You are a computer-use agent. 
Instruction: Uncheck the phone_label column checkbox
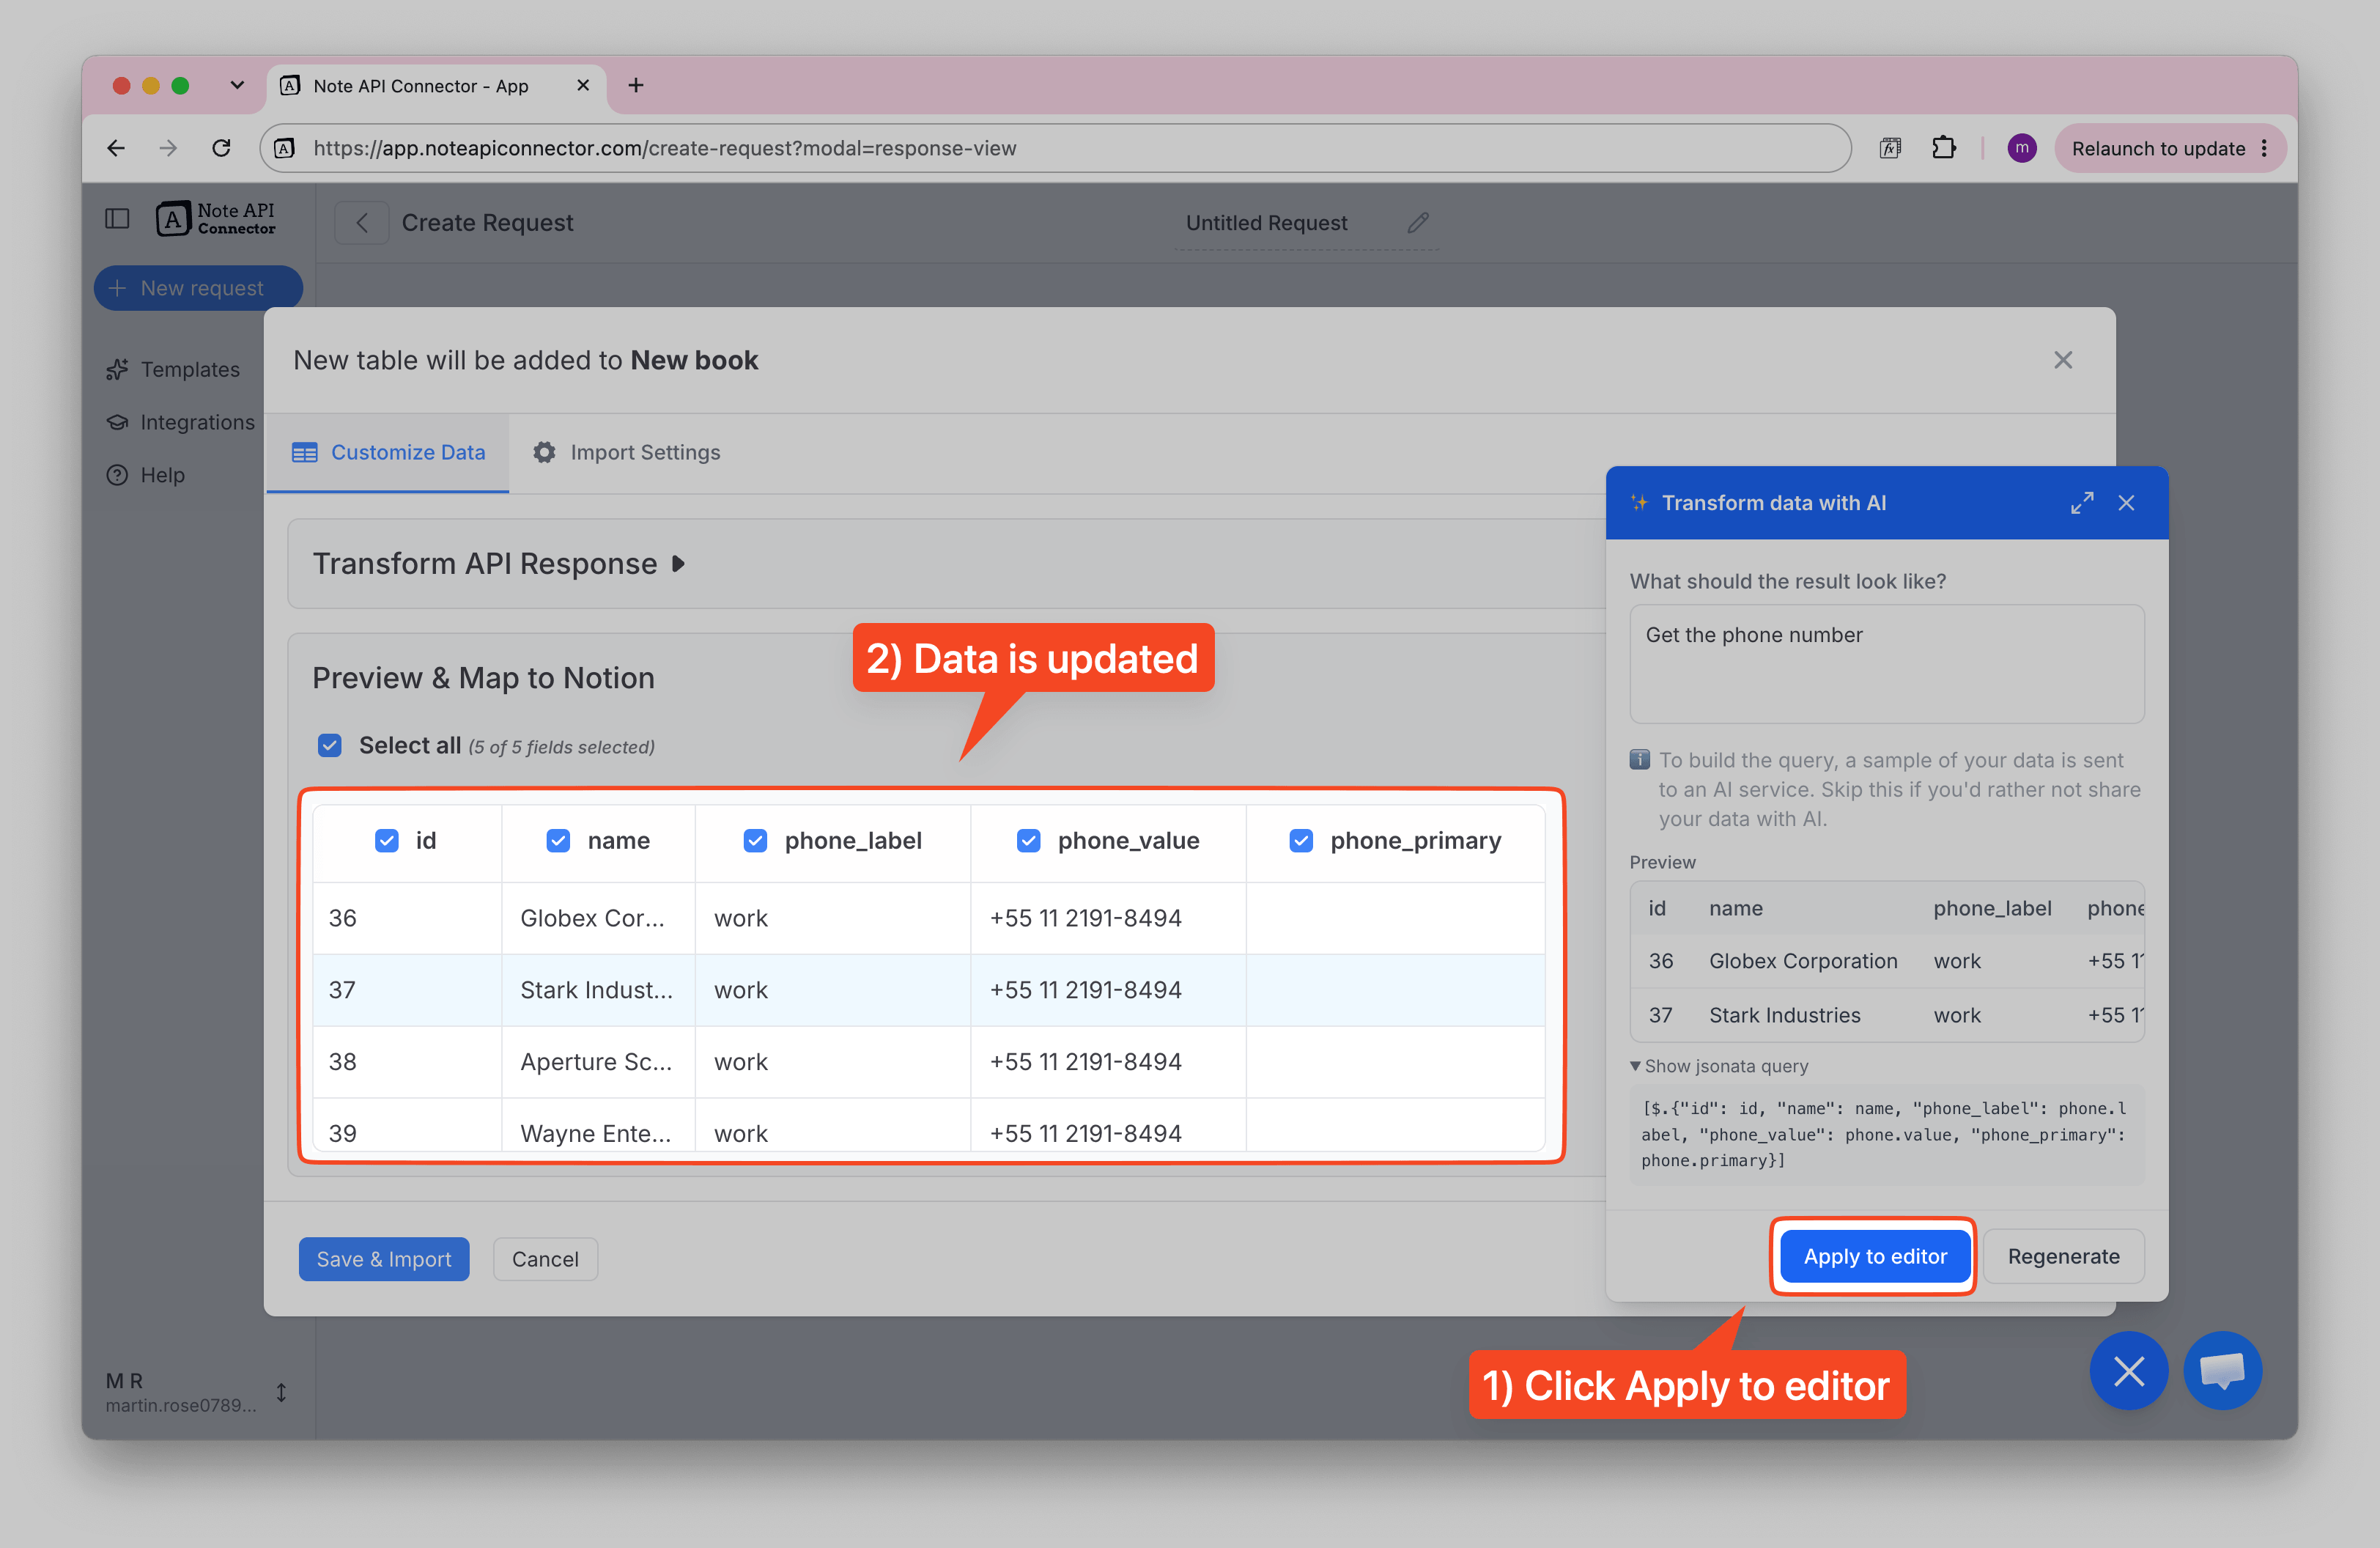coord(755,841)
